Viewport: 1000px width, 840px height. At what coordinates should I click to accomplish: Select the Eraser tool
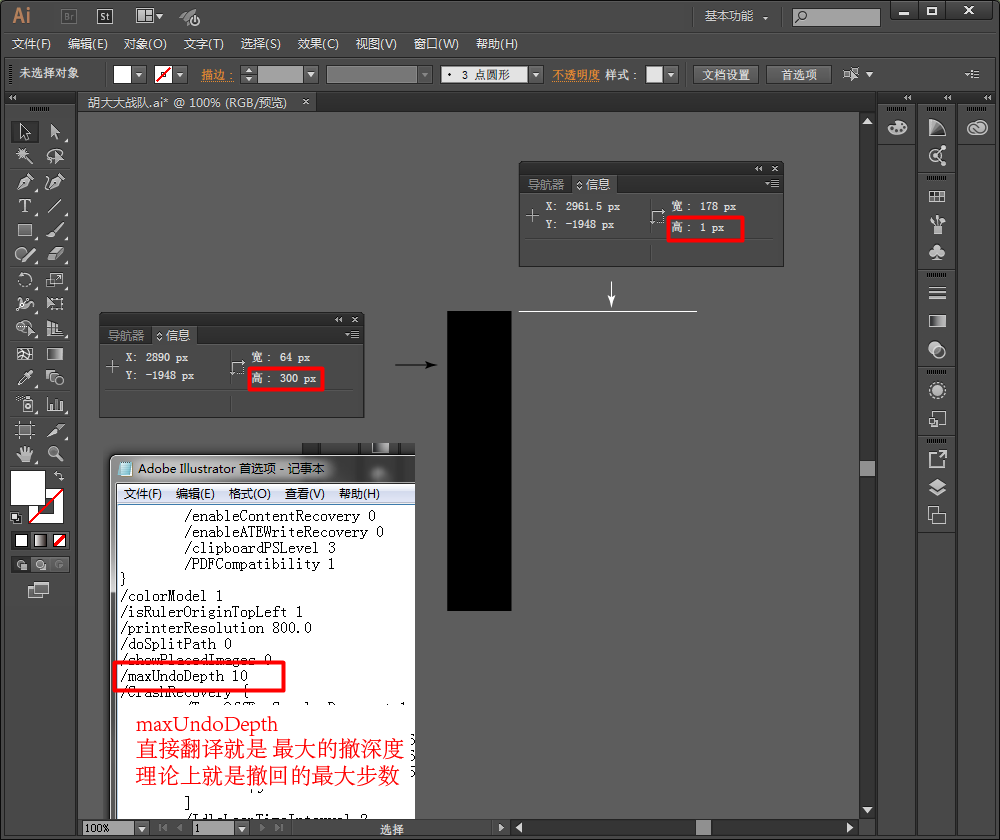pyautogui.click(x=55, y=254)
